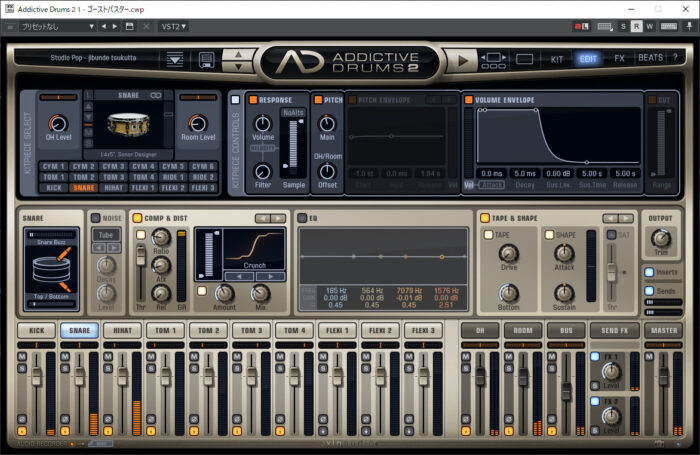Click the Output Trim knob
The width and height of the screenshot is (700, 455).
[x=660, y=238]
